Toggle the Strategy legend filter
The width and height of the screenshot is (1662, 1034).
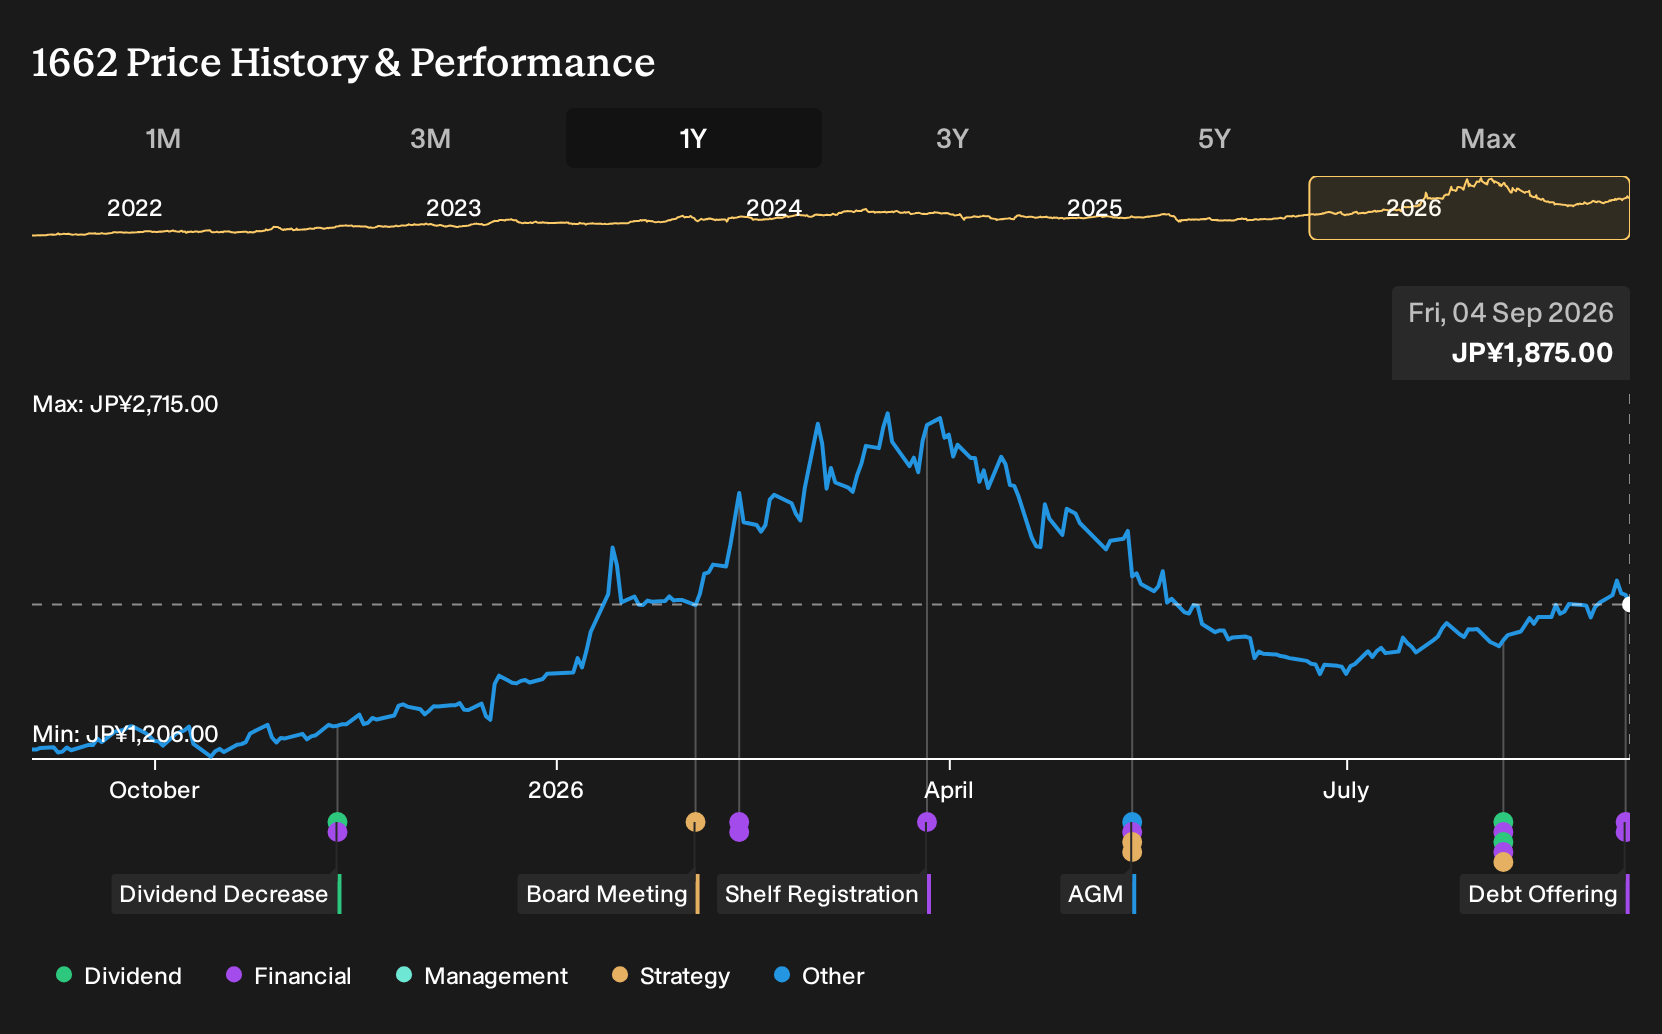[x=671, y=976]
